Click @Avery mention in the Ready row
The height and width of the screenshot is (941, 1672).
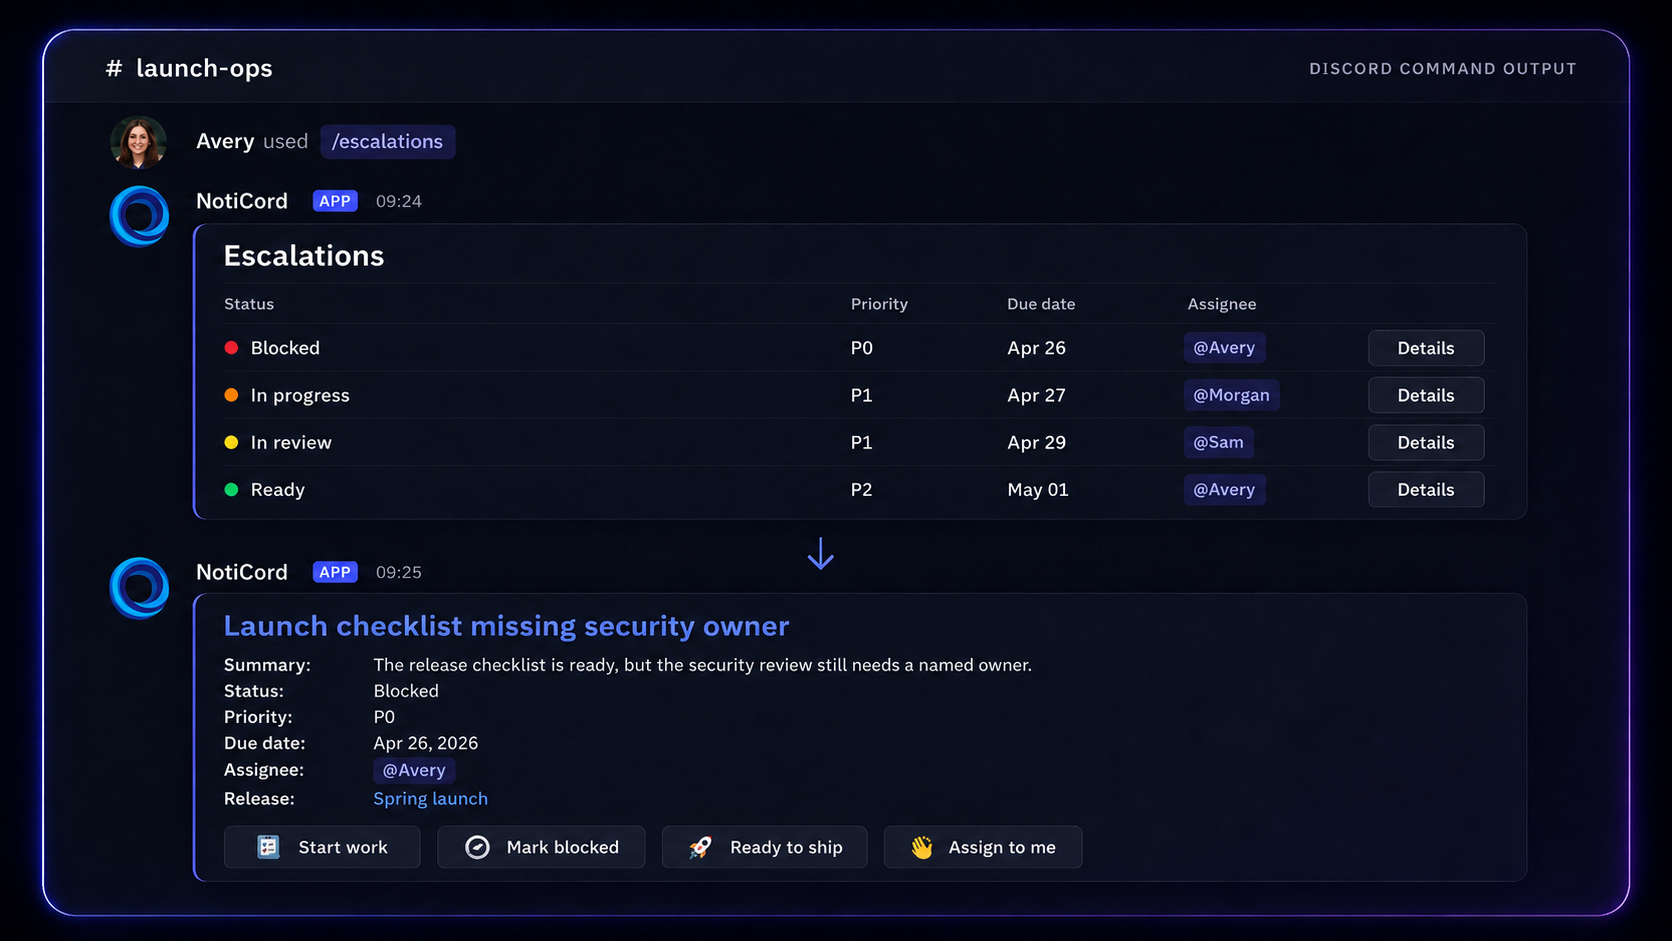click(x=1224, y=489)
